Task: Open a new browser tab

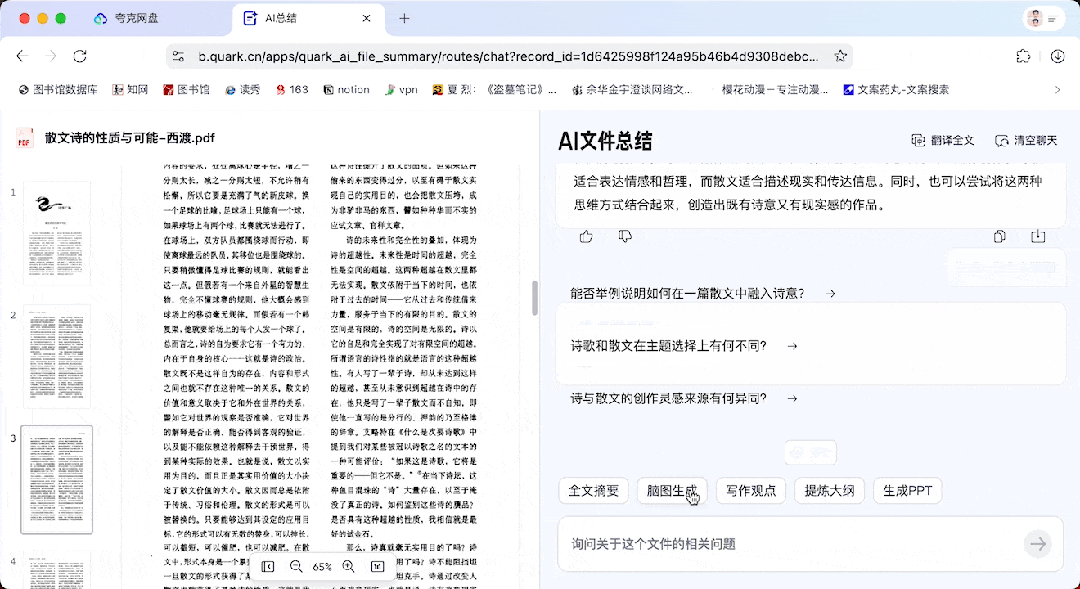Action: 404,18
